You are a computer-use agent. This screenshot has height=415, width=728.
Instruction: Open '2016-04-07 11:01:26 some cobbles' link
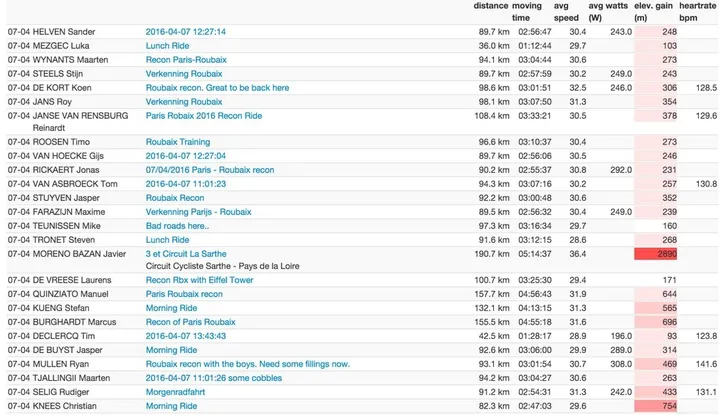[x=216, y=378]
